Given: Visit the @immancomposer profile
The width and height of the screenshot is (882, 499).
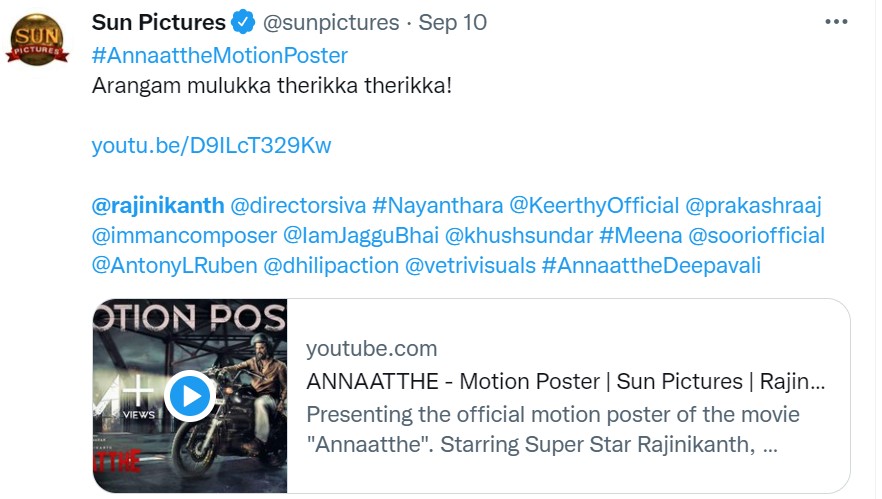Looking at the screenshot, I should click(x=183, y=236).
